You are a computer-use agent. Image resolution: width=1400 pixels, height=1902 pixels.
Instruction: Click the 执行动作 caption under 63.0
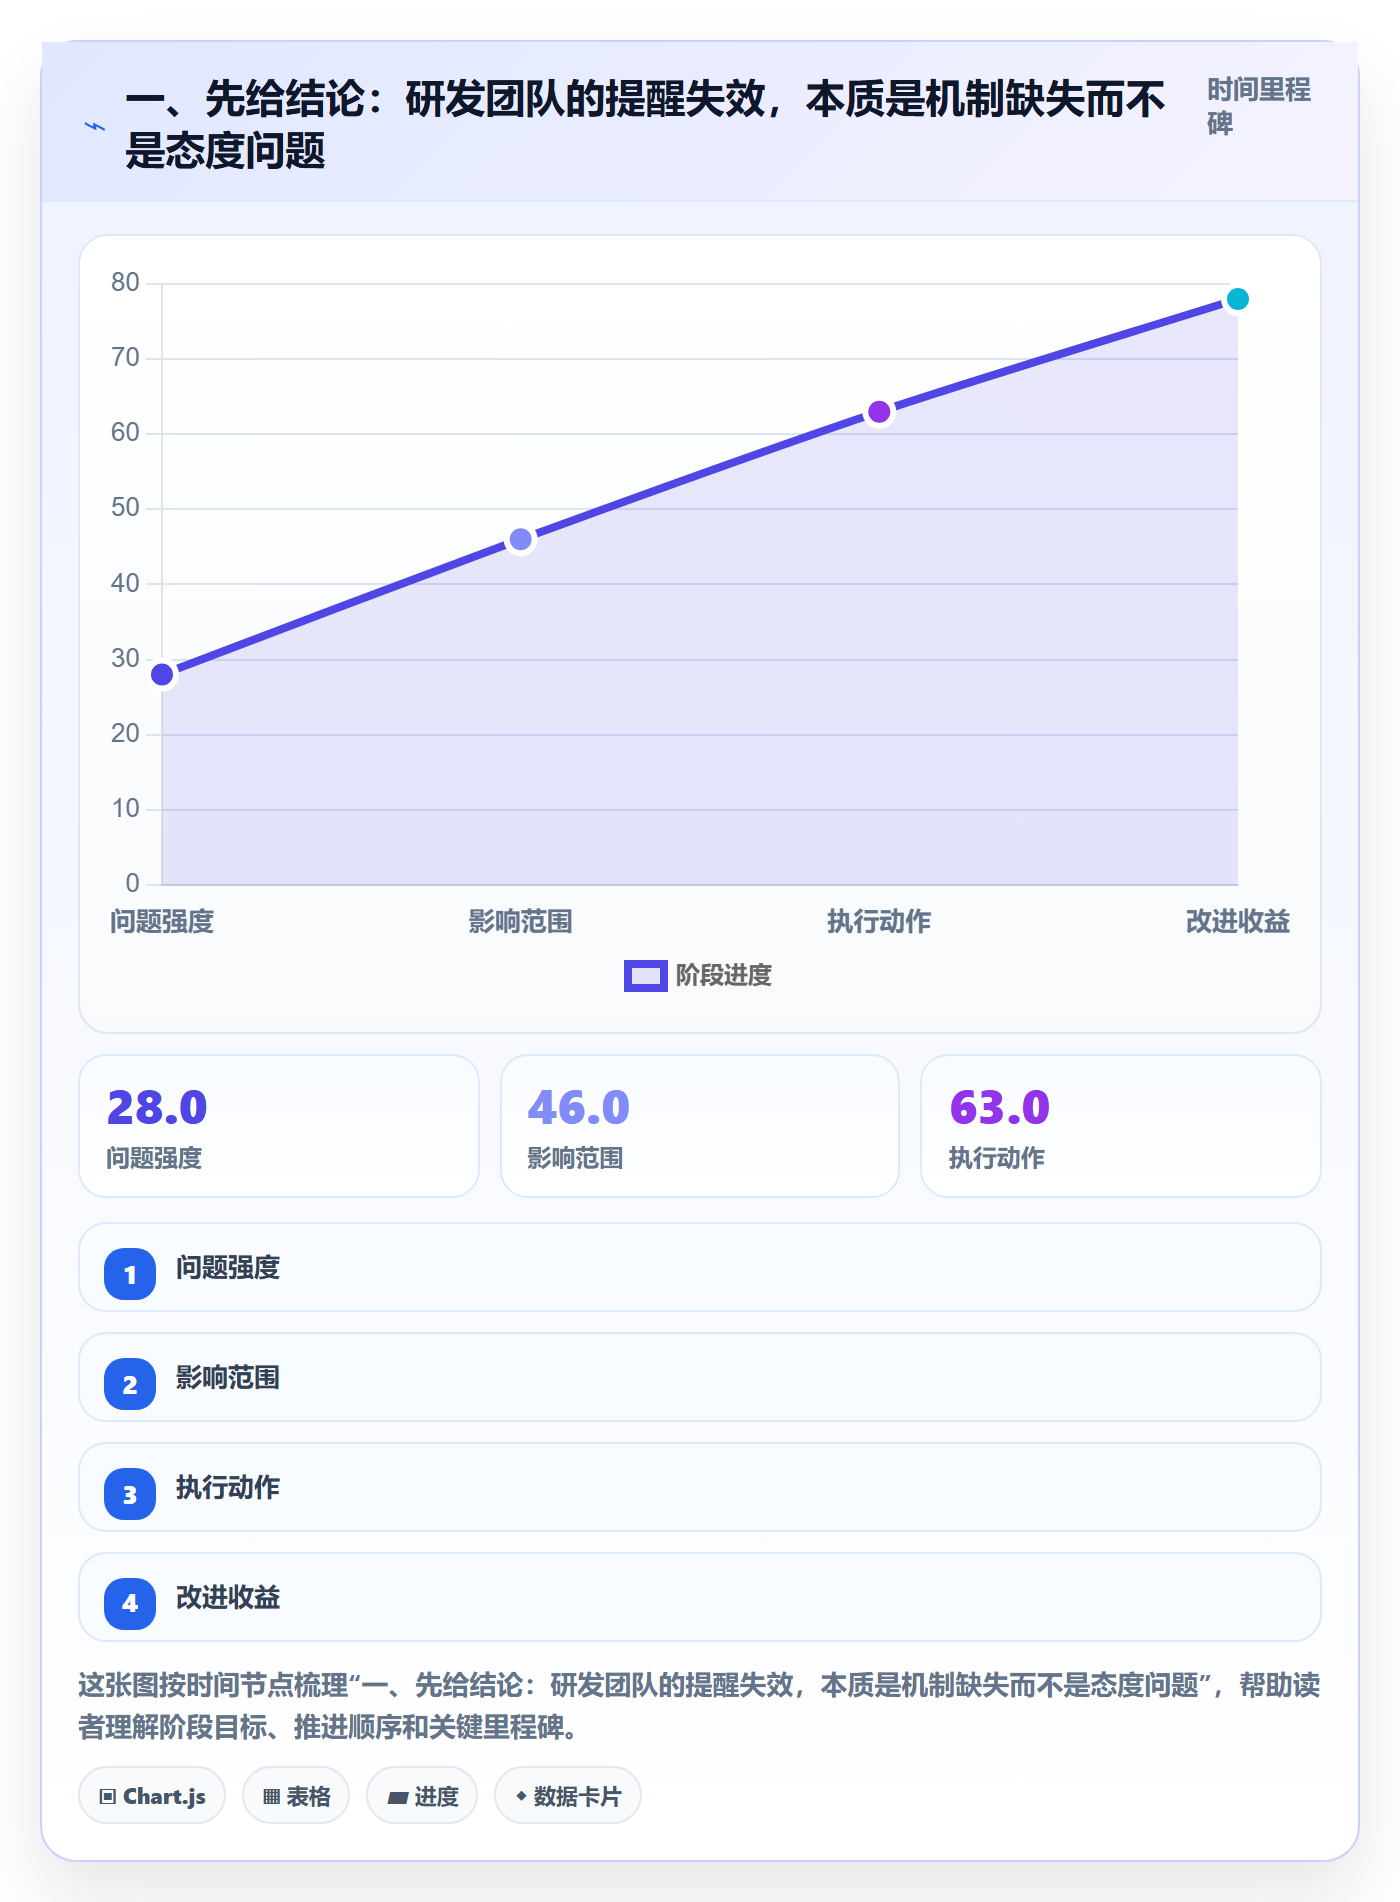997,1159
